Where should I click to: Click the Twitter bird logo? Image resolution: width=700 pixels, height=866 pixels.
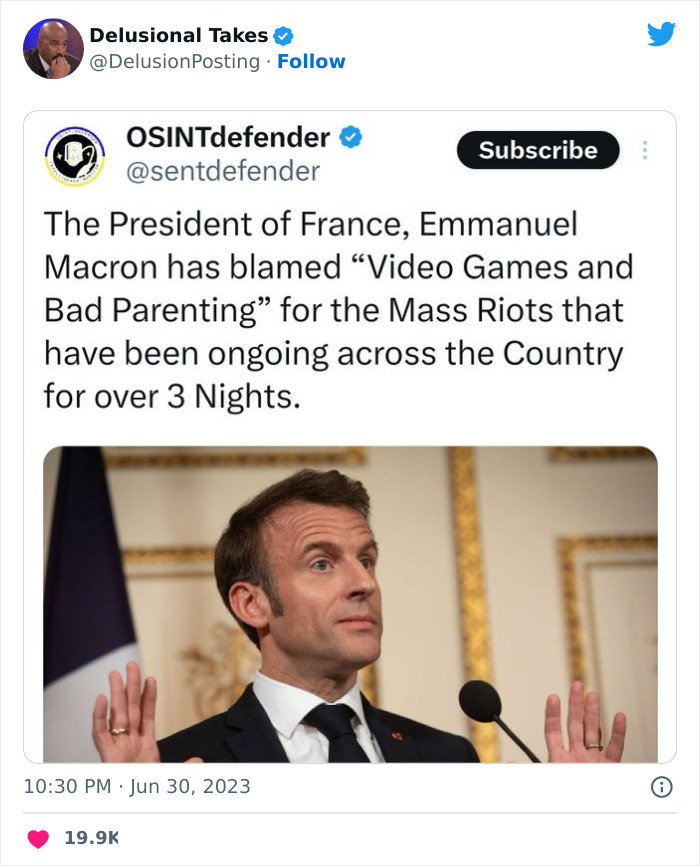click(x=661, y=34)
